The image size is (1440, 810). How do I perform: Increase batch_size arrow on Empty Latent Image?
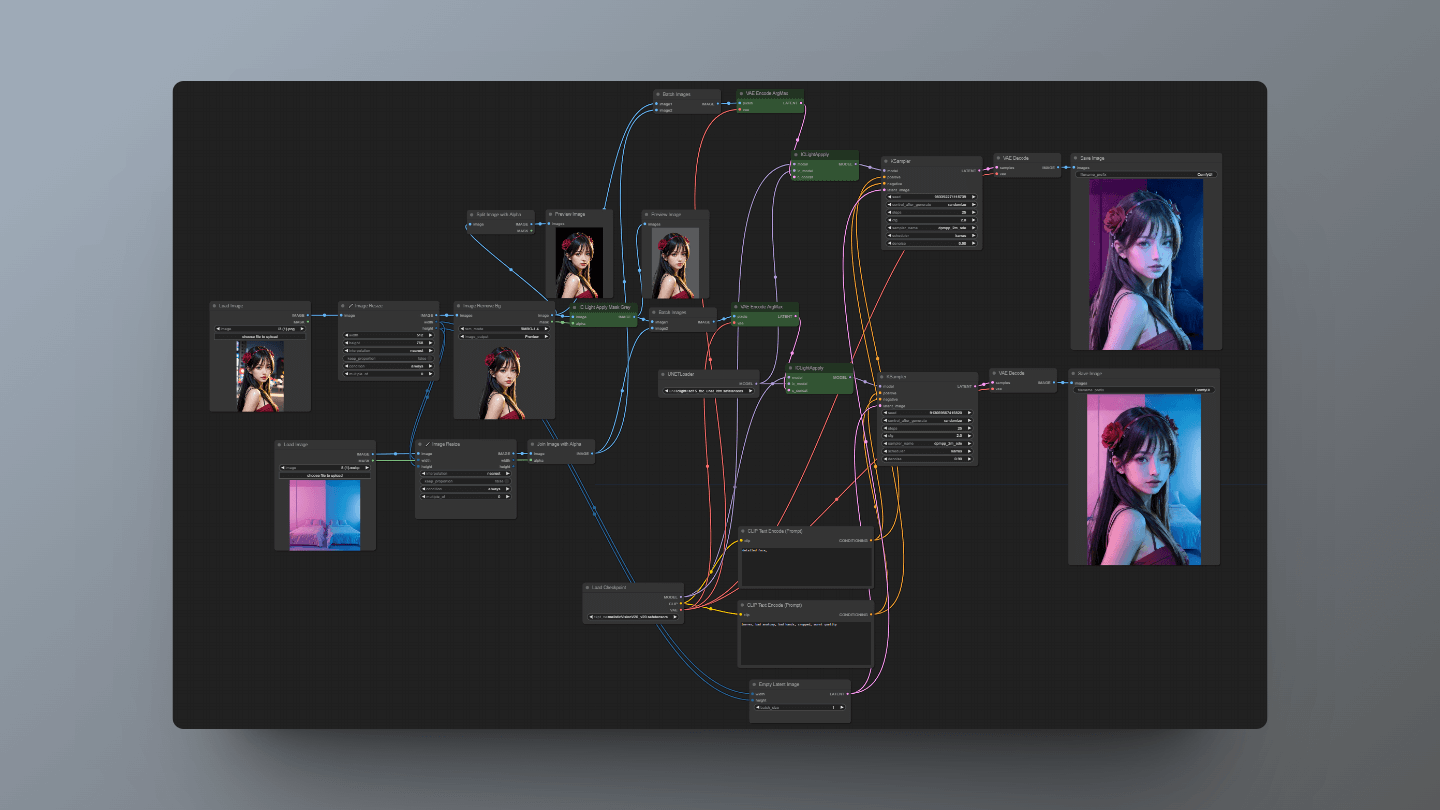[841, 708]
